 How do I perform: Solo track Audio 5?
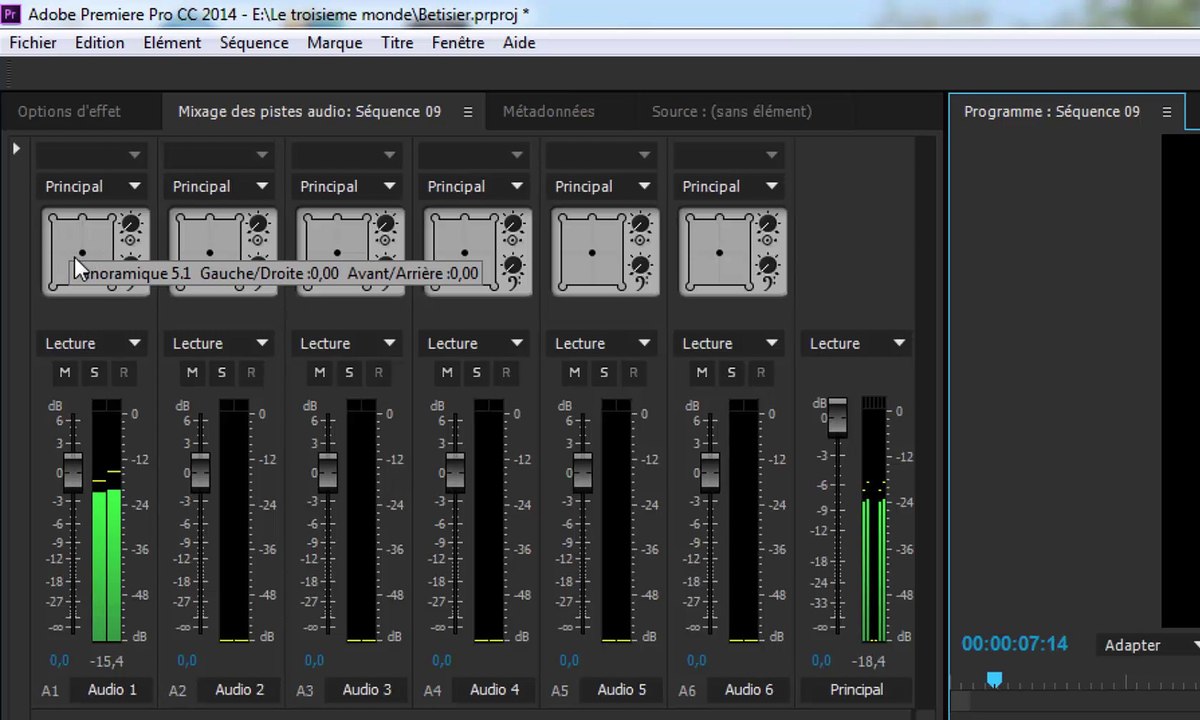point(604,373)
